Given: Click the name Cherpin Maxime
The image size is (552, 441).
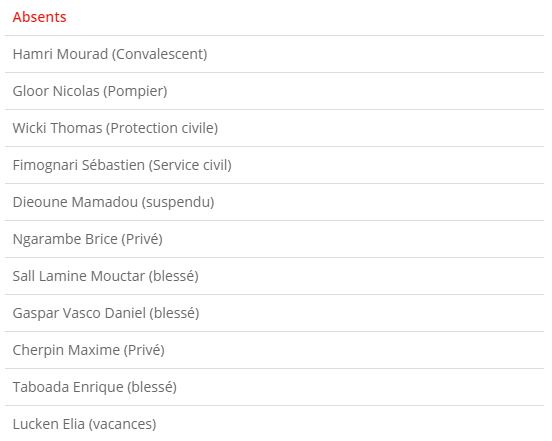Looking at the screenshot, I should point(66,350).
